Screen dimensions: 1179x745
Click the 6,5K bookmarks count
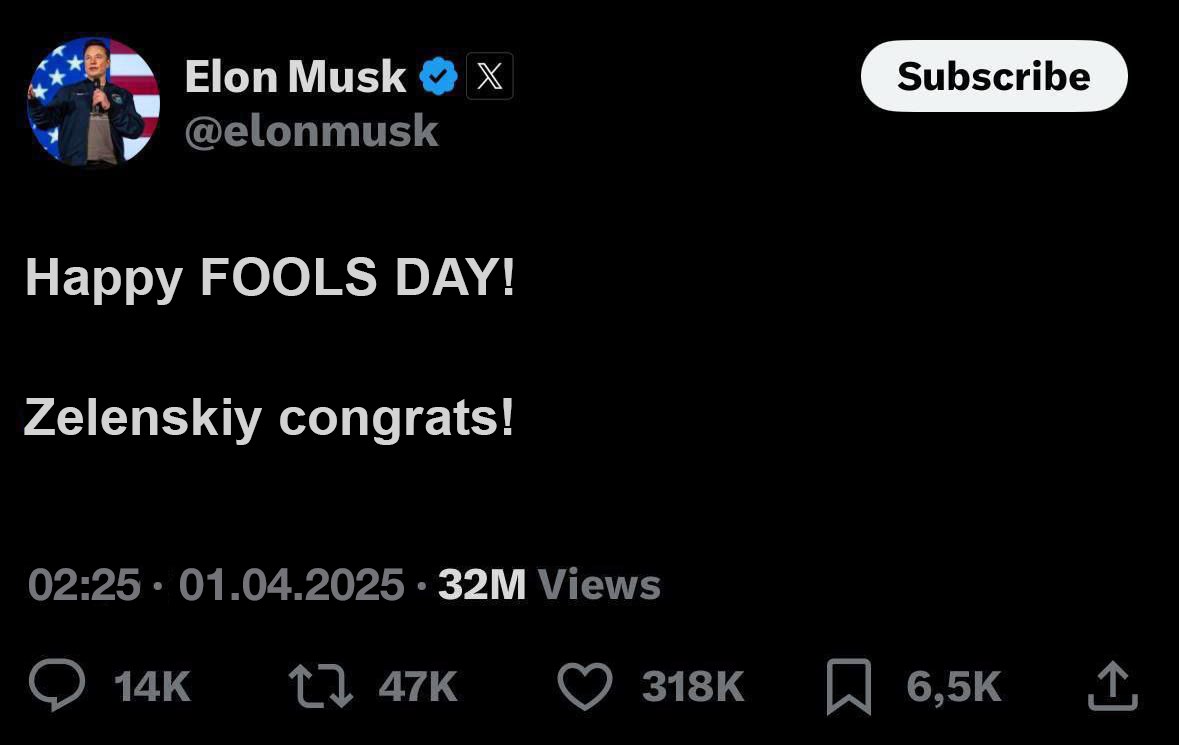tap(953, 687)
